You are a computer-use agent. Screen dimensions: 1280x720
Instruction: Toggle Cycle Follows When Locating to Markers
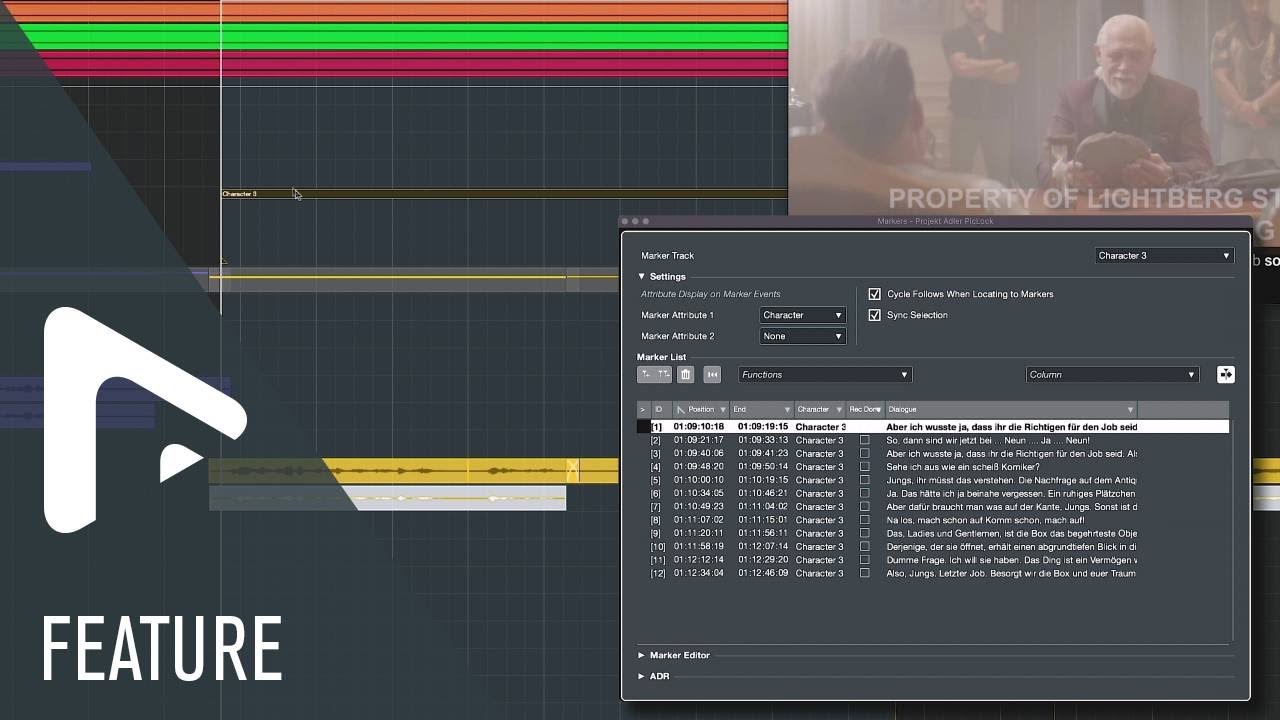875,294
